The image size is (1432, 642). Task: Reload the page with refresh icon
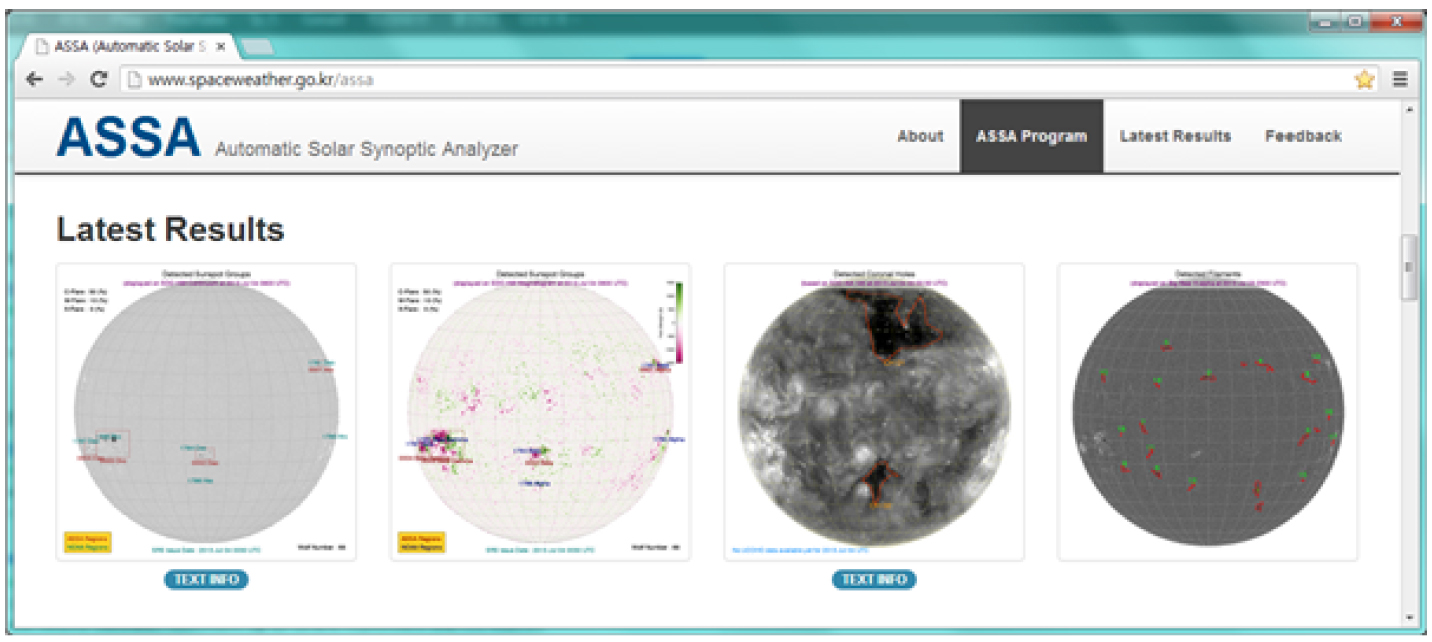click(x=98, y=80)
